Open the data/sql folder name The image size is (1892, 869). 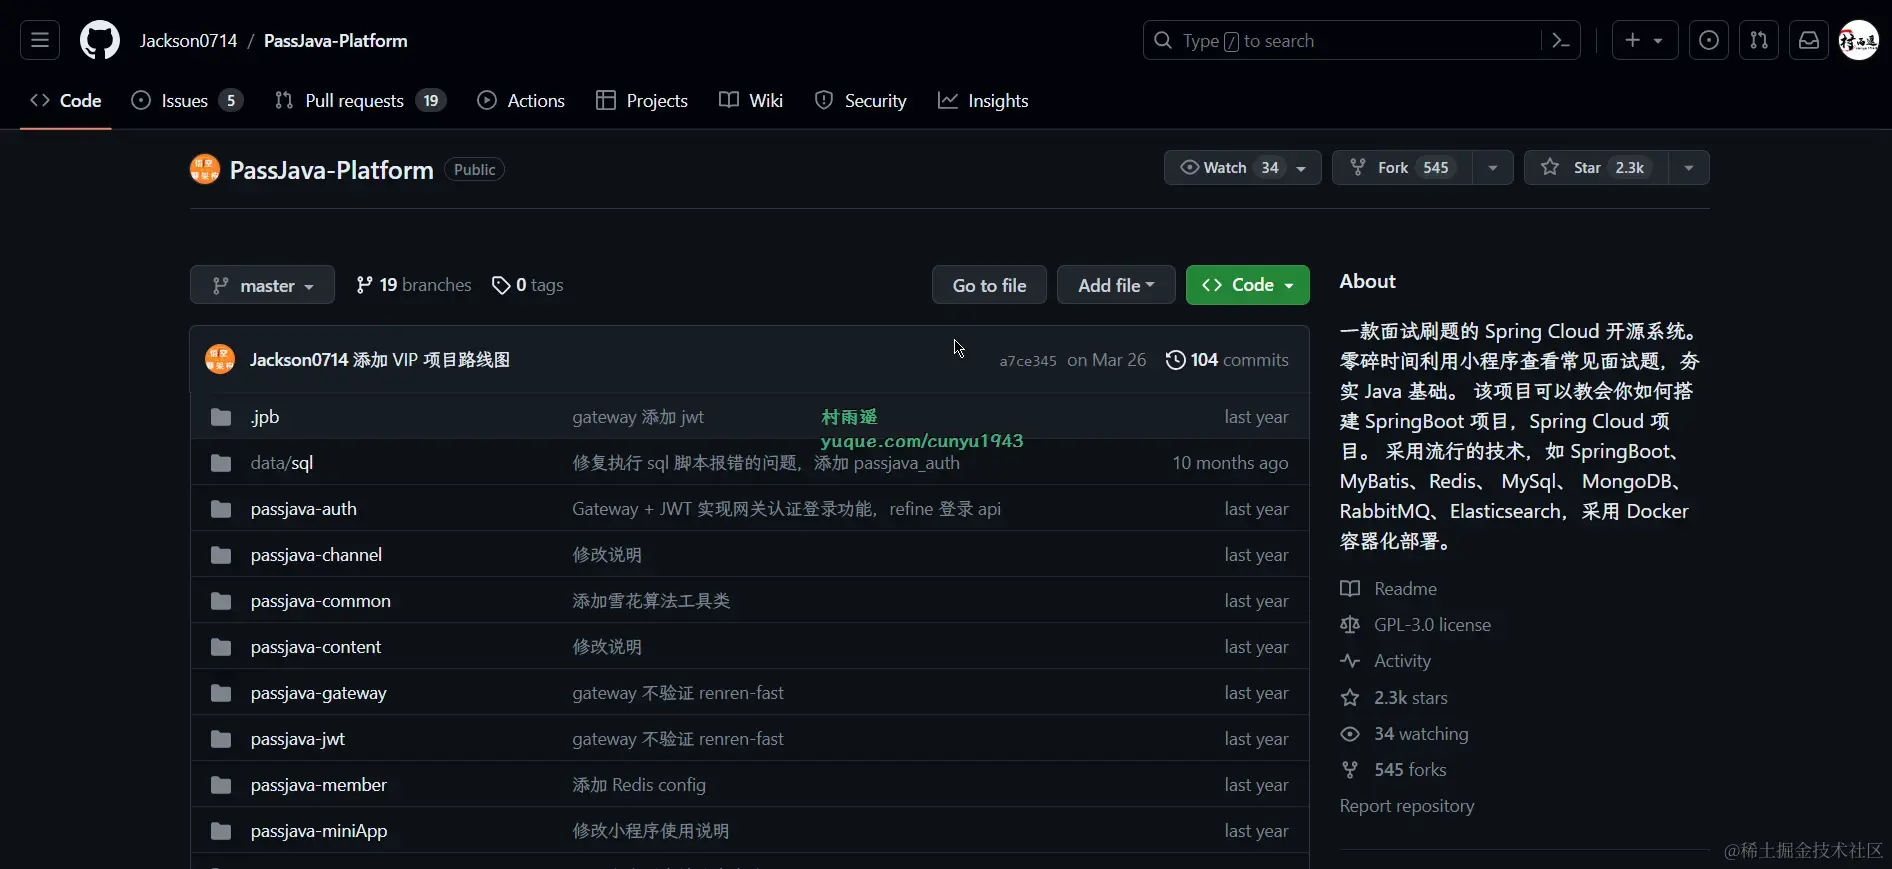click(x=282, y=463)
